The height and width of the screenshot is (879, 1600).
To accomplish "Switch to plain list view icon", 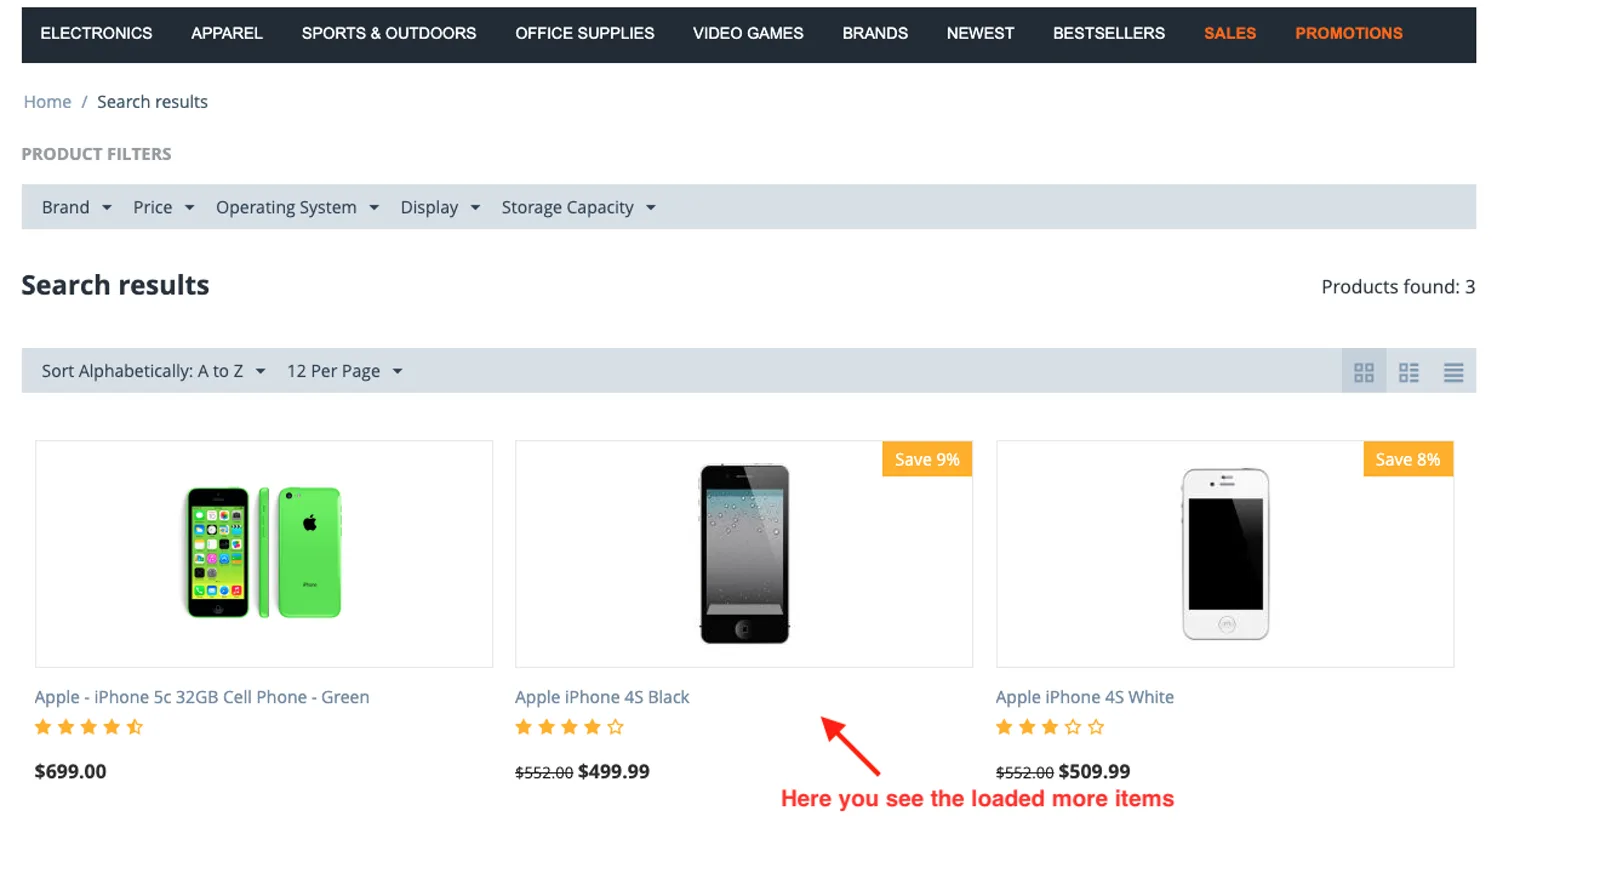I will click(1453, 372).
